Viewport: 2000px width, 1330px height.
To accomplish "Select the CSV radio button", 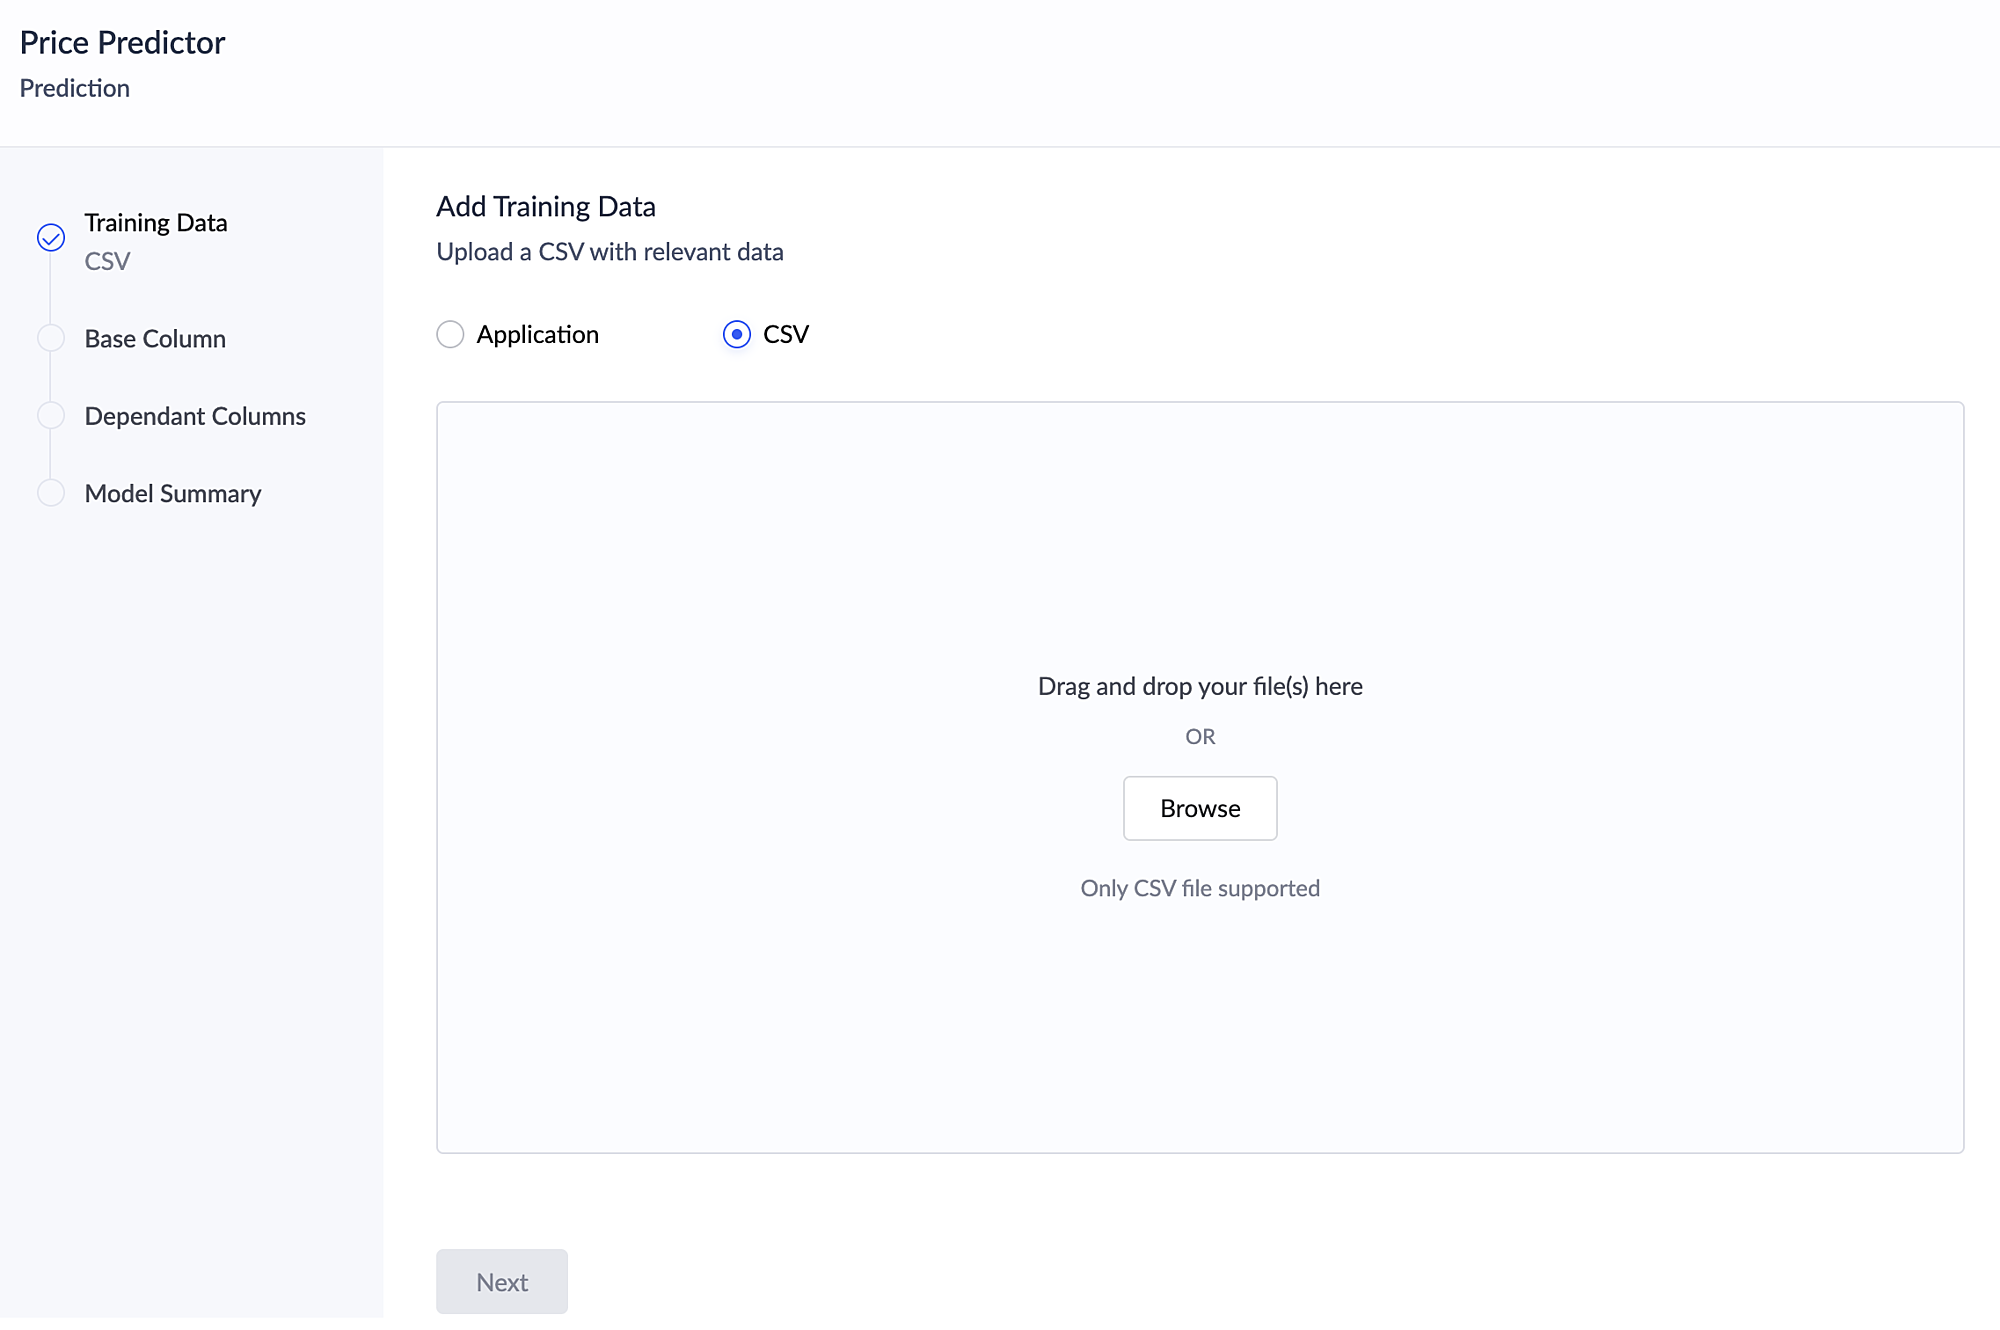I will click(737, 334).
